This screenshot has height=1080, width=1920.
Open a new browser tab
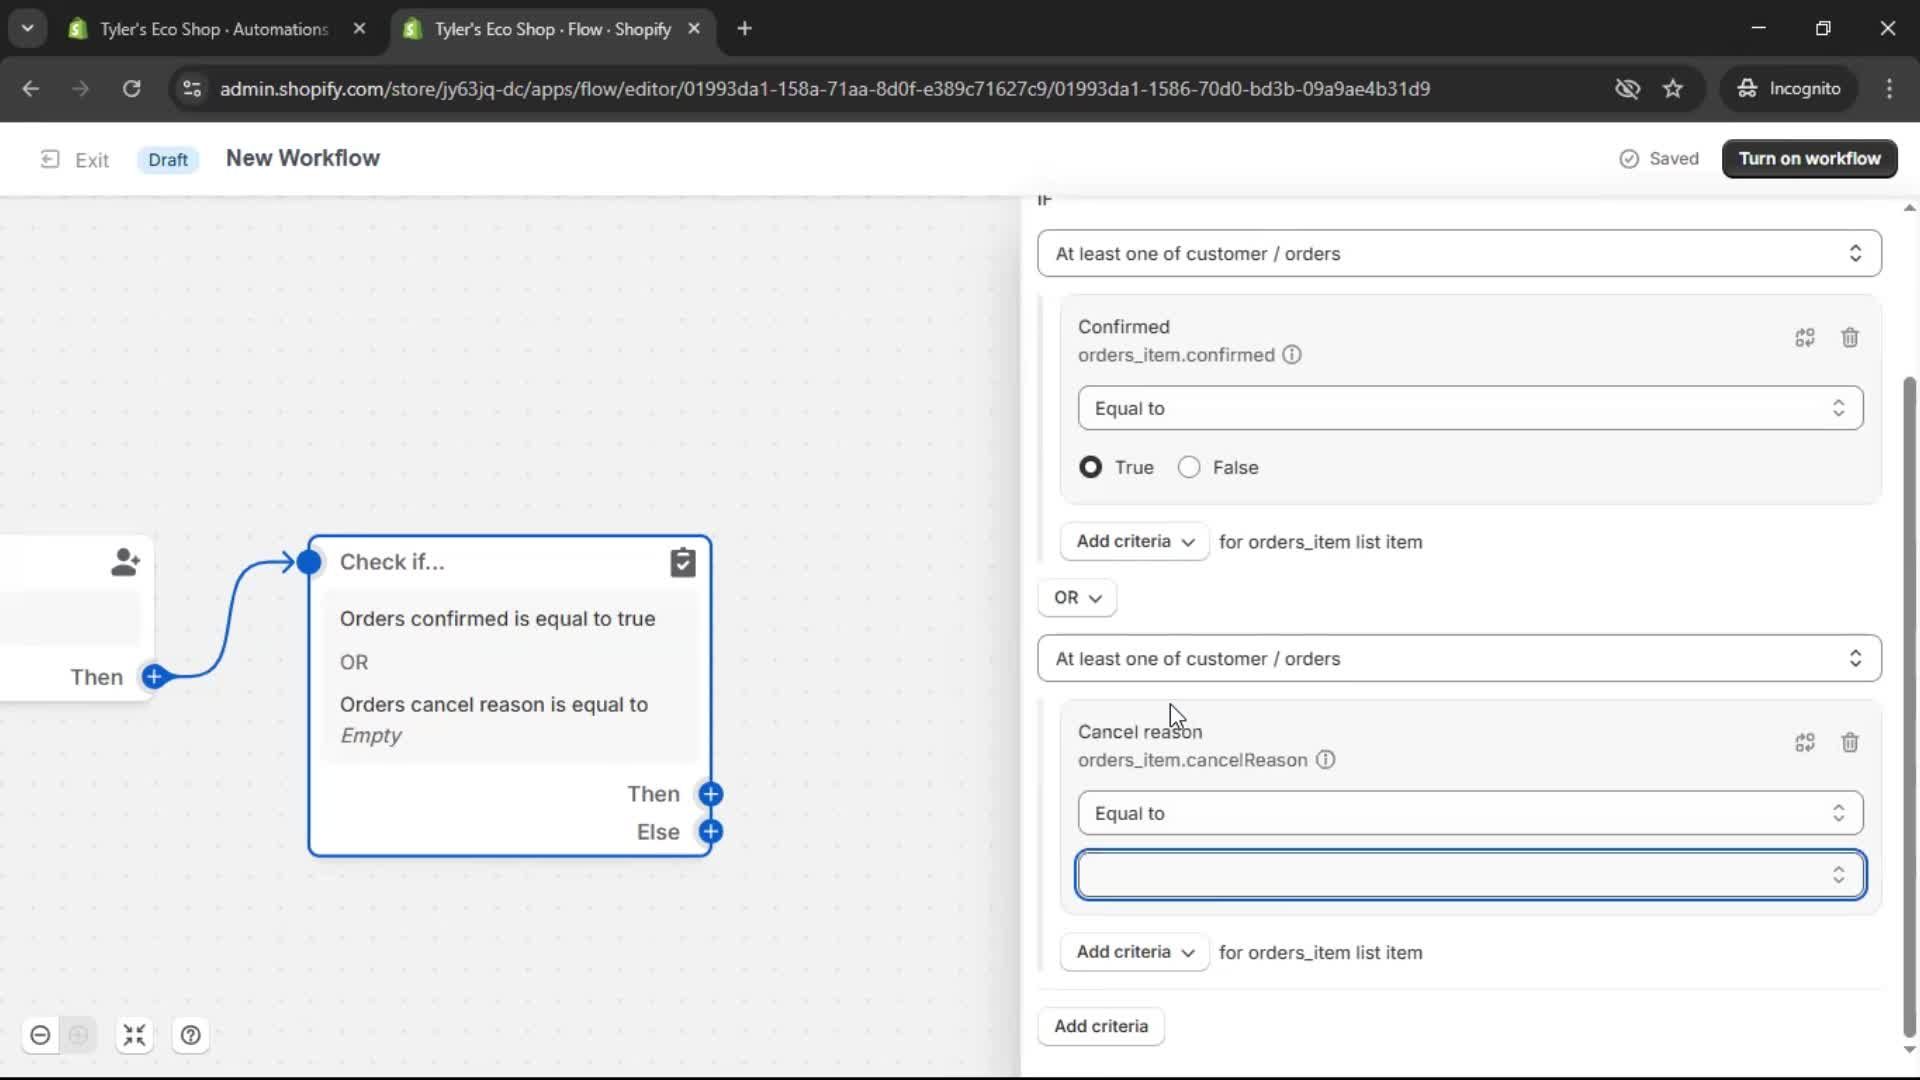(x=745, y=29)
